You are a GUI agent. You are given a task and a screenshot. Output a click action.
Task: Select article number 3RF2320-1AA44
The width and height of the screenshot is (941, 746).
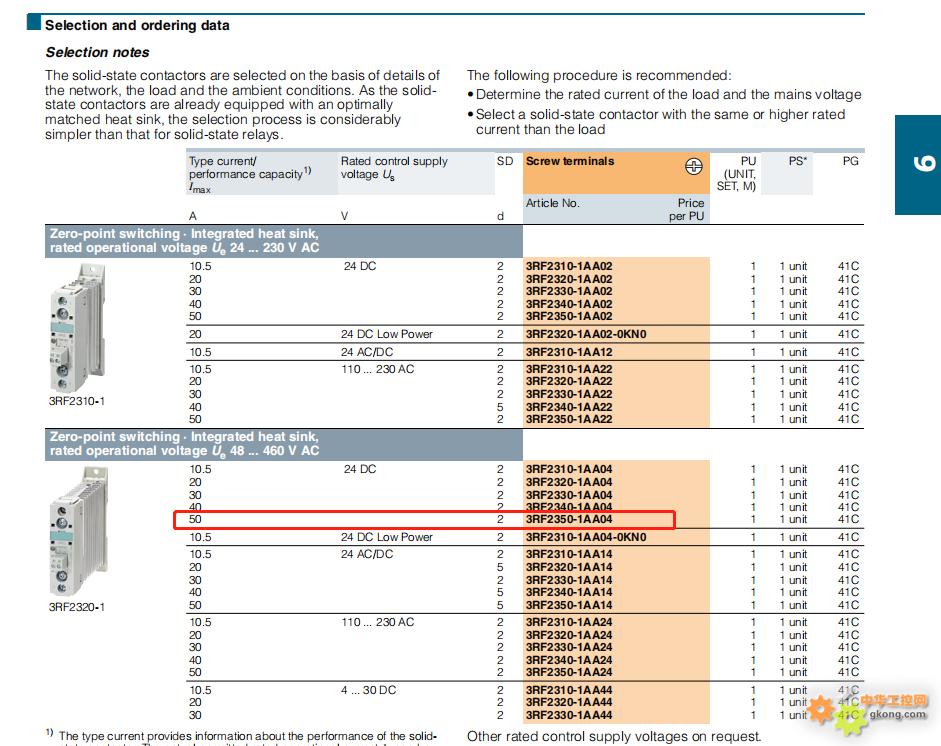pos(569,702)
